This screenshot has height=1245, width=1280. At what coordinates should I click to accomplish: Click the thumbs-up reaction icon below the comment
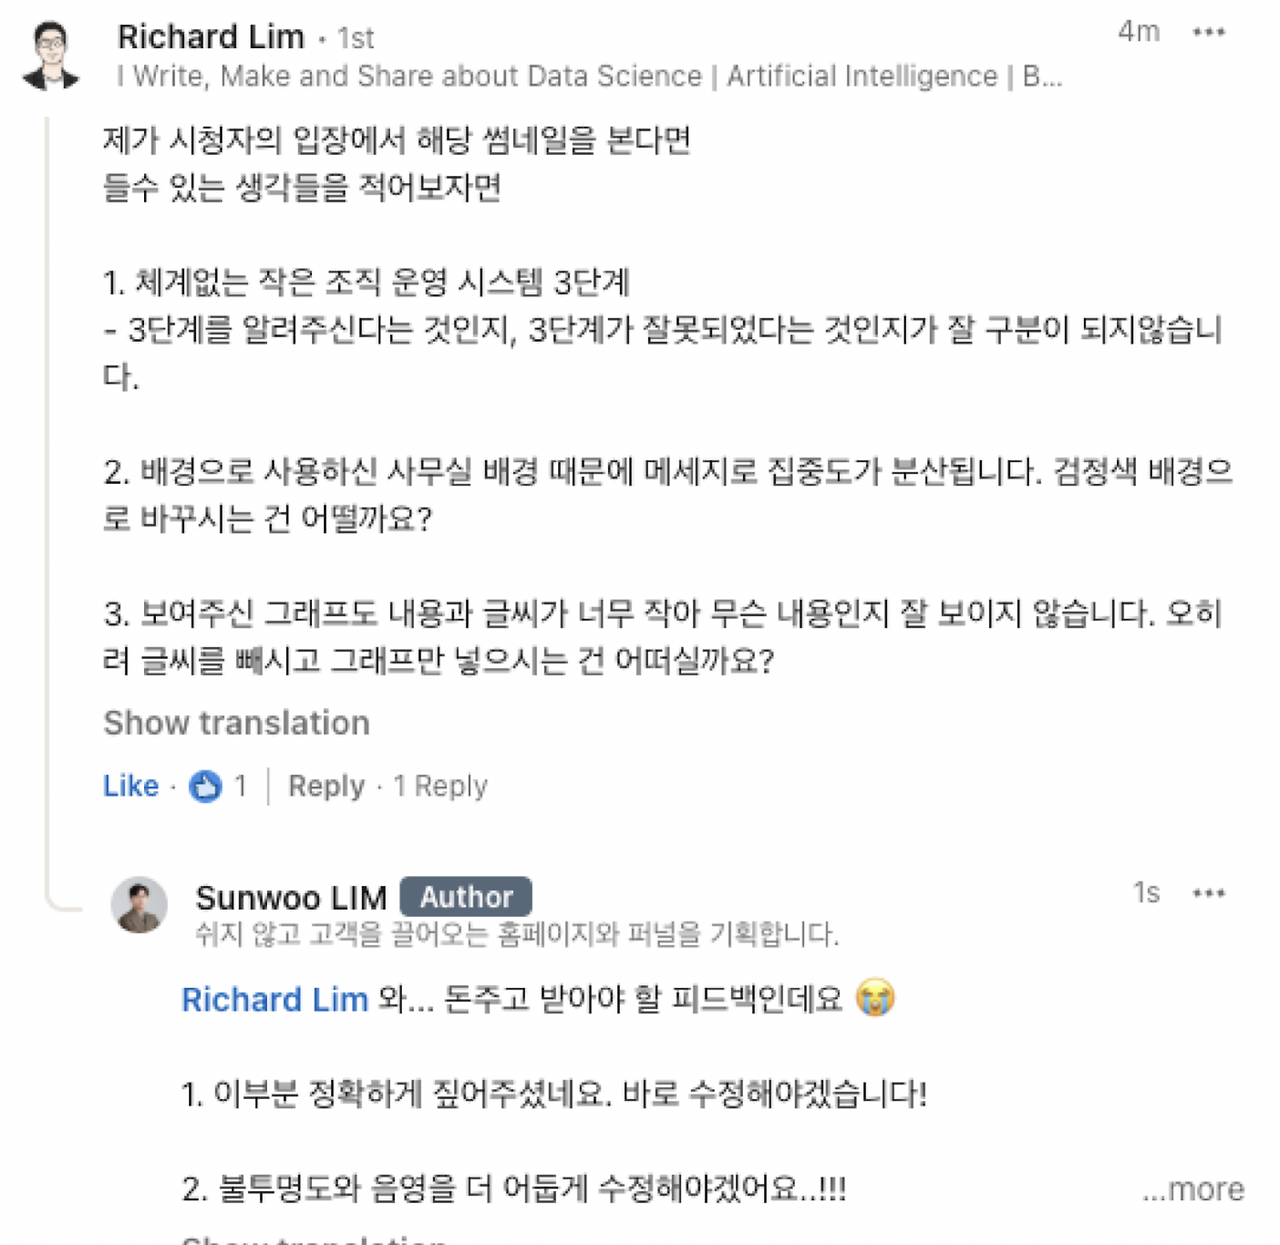pos(205,786)
